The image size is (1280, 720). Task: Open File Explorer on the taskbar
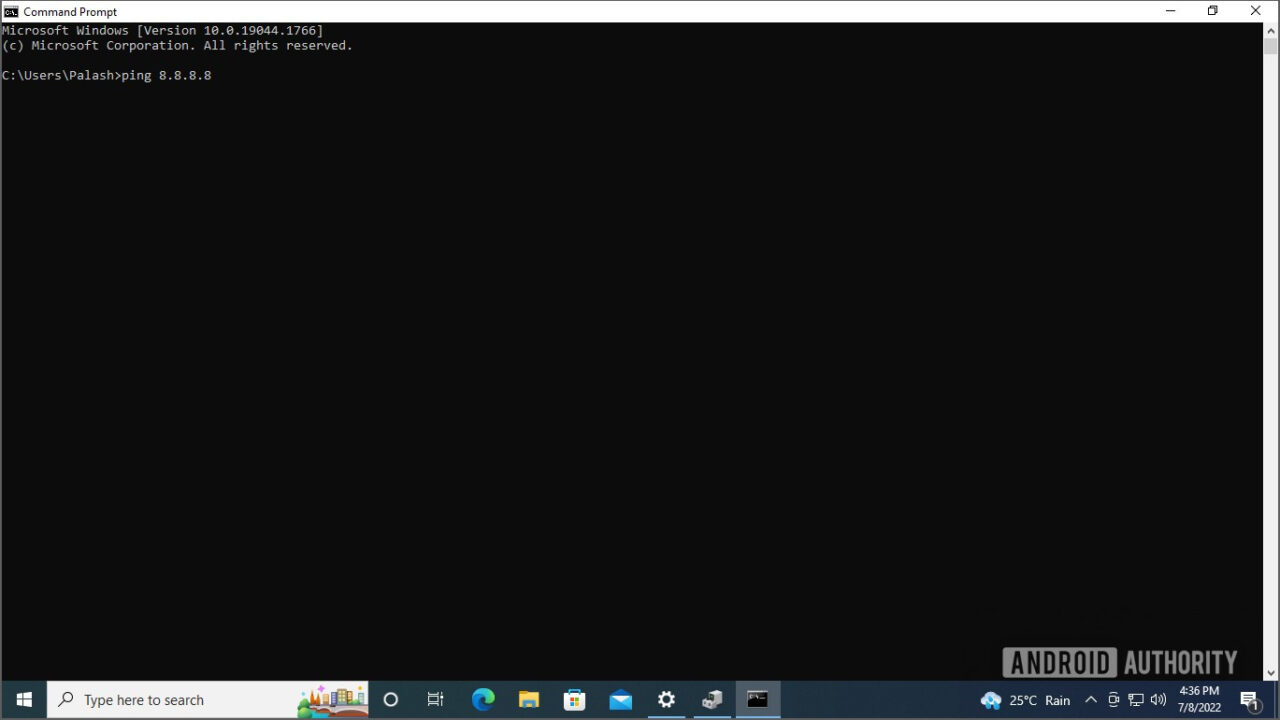529,699
